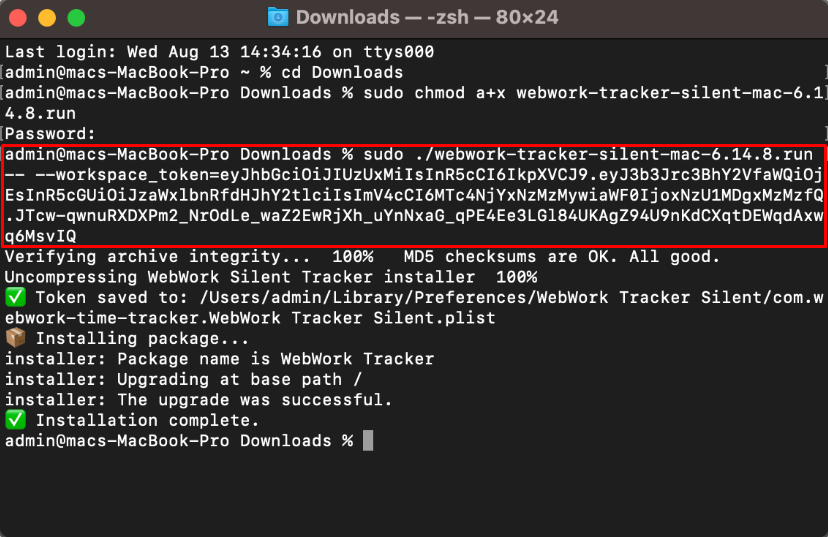Viewport: 828px width, 537px height.
Task: Click the /Users/admin/Library/Preferences path text
Action: pyautogui.click(x=365, y=297)
